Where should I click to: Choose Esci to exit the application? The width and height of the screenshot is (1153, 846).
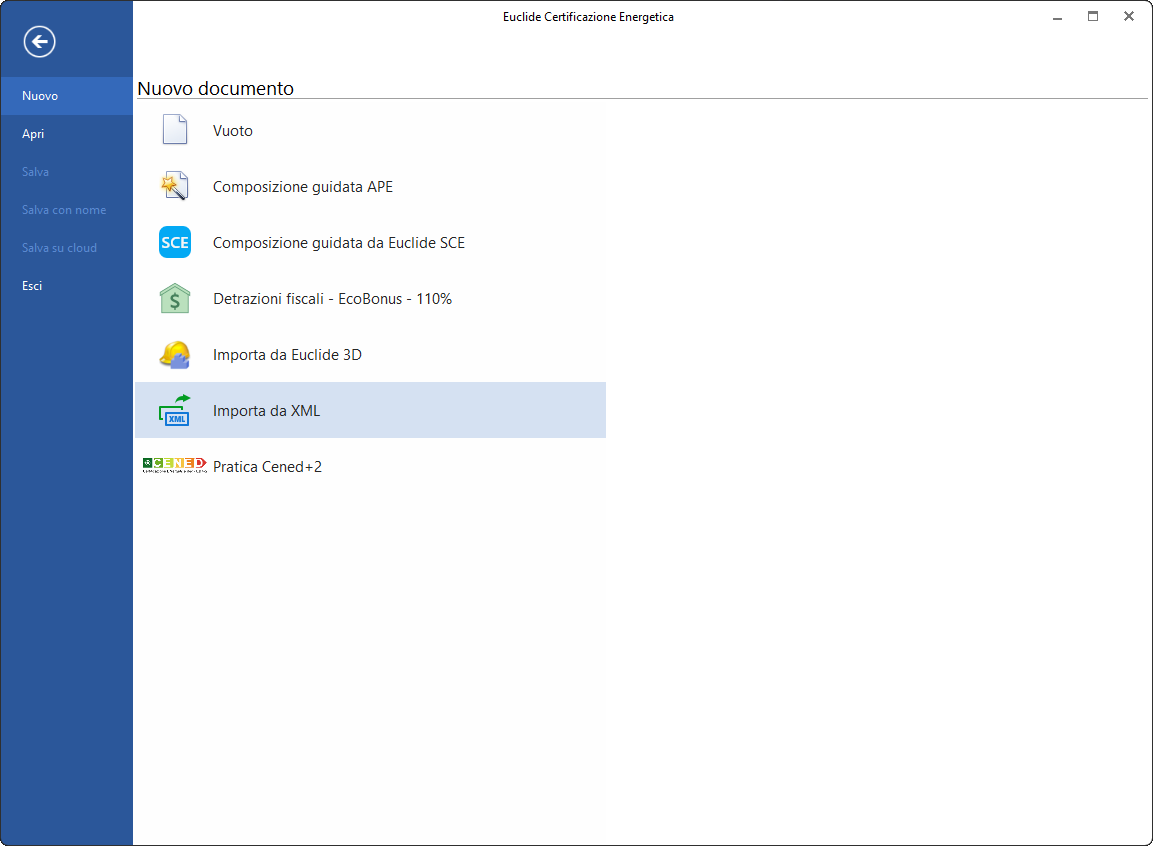(x=32, y=286)
